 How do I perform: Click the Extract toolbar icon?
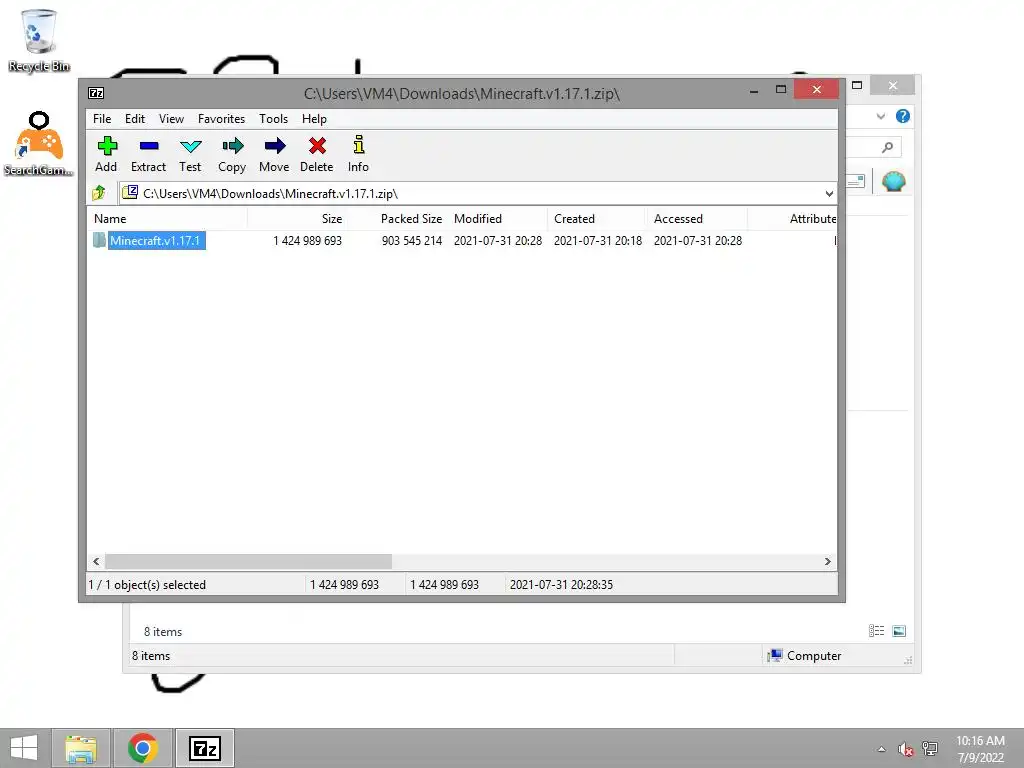click(x=148, y=153)
